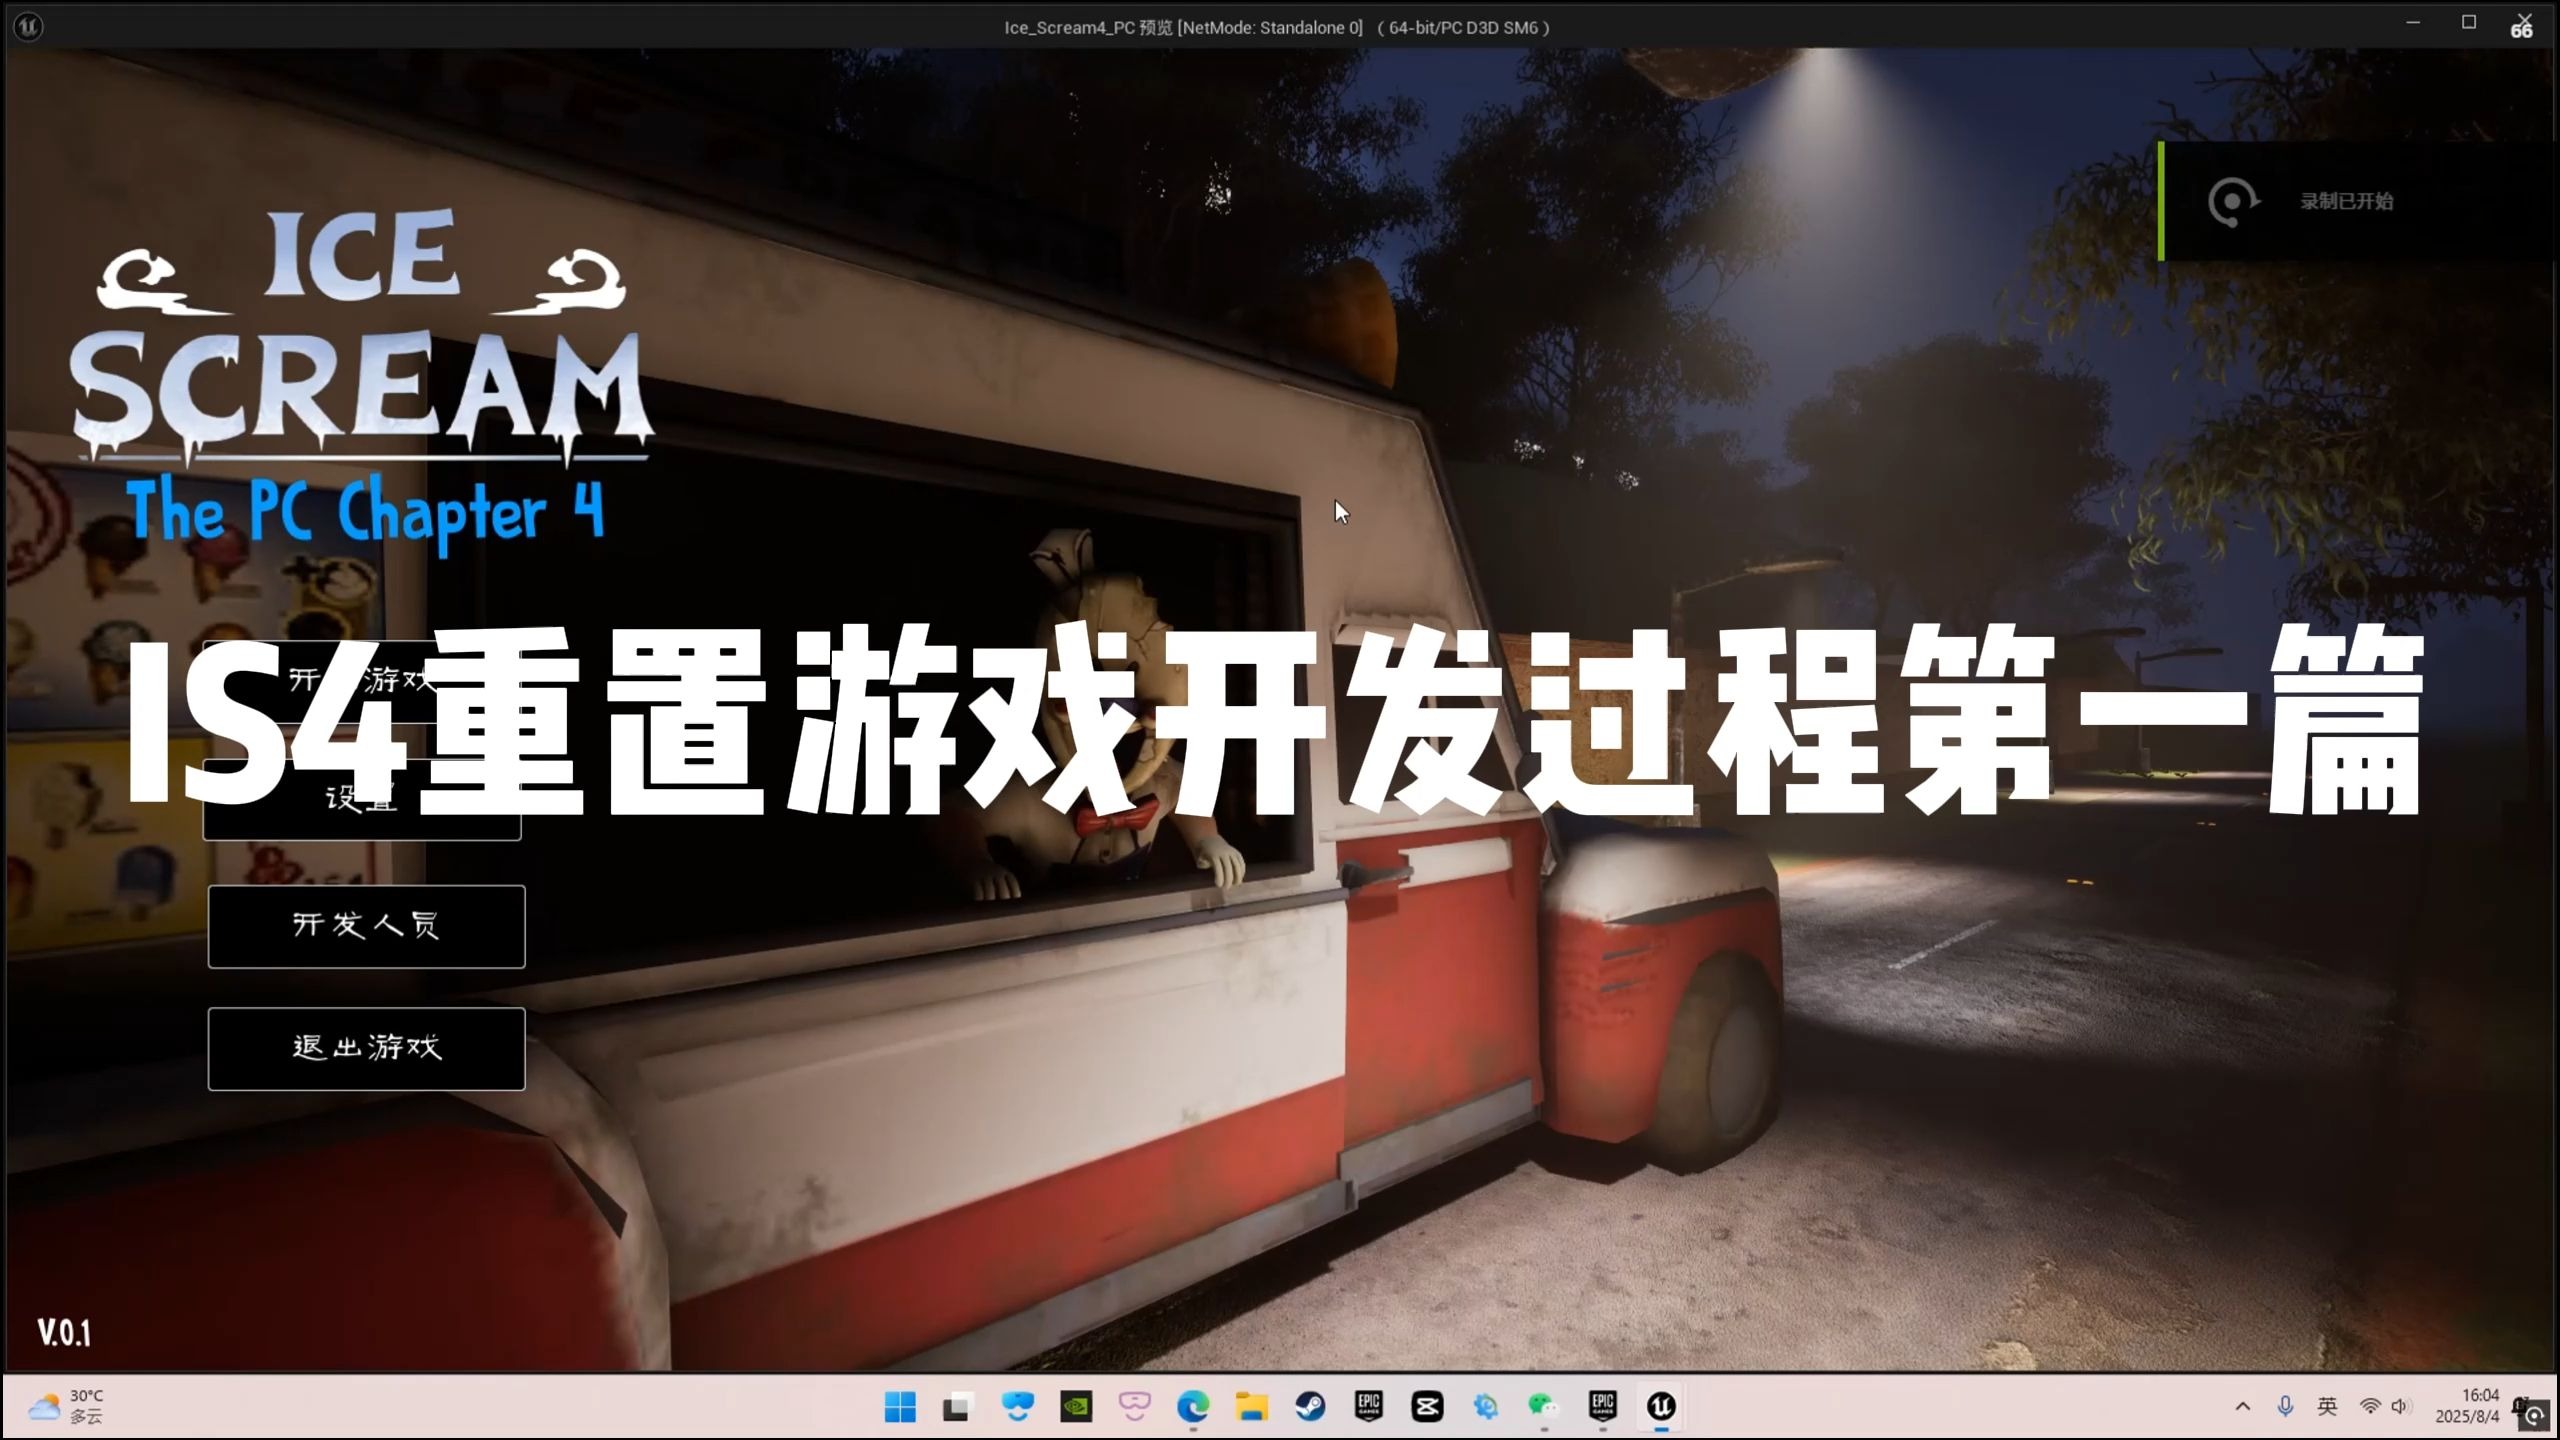This screenshot has width=2560, height=1440.
Task: Switch to the Unreal Engine taskbar icon
Action: point(1661,1407)
